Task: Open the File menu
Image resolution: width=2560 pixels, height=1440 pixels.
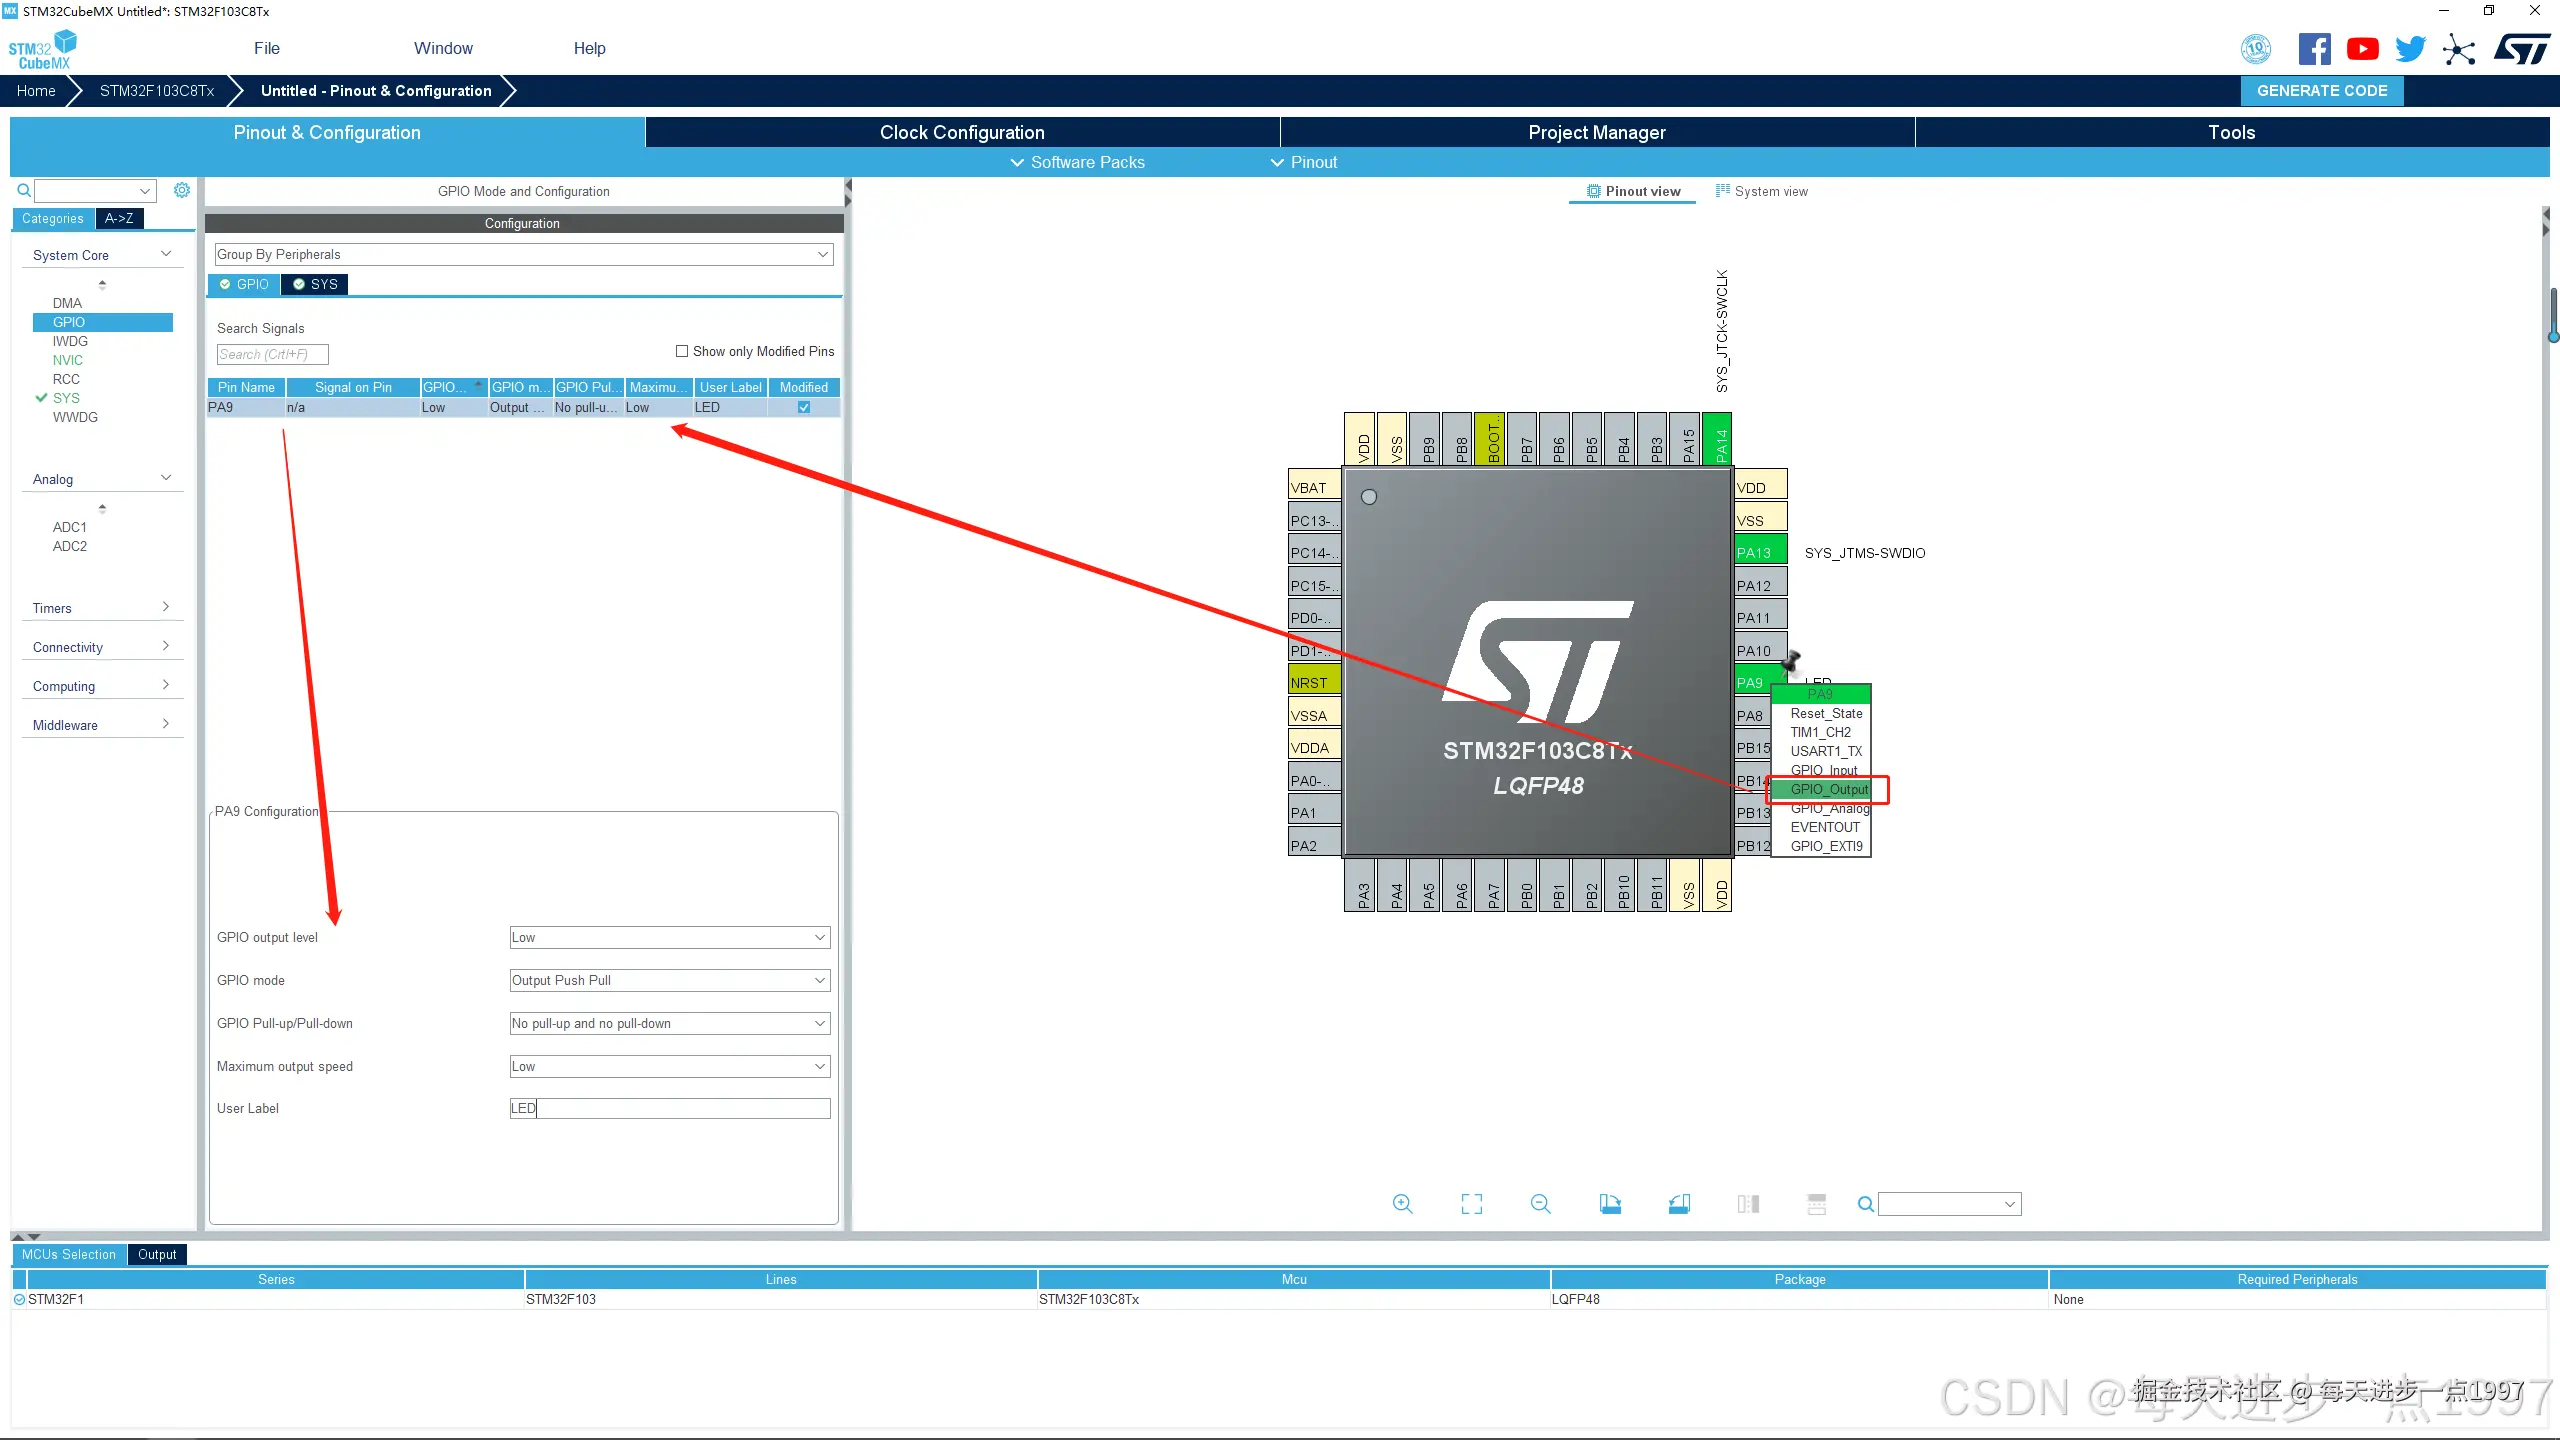Action: [x=267, y=48]
